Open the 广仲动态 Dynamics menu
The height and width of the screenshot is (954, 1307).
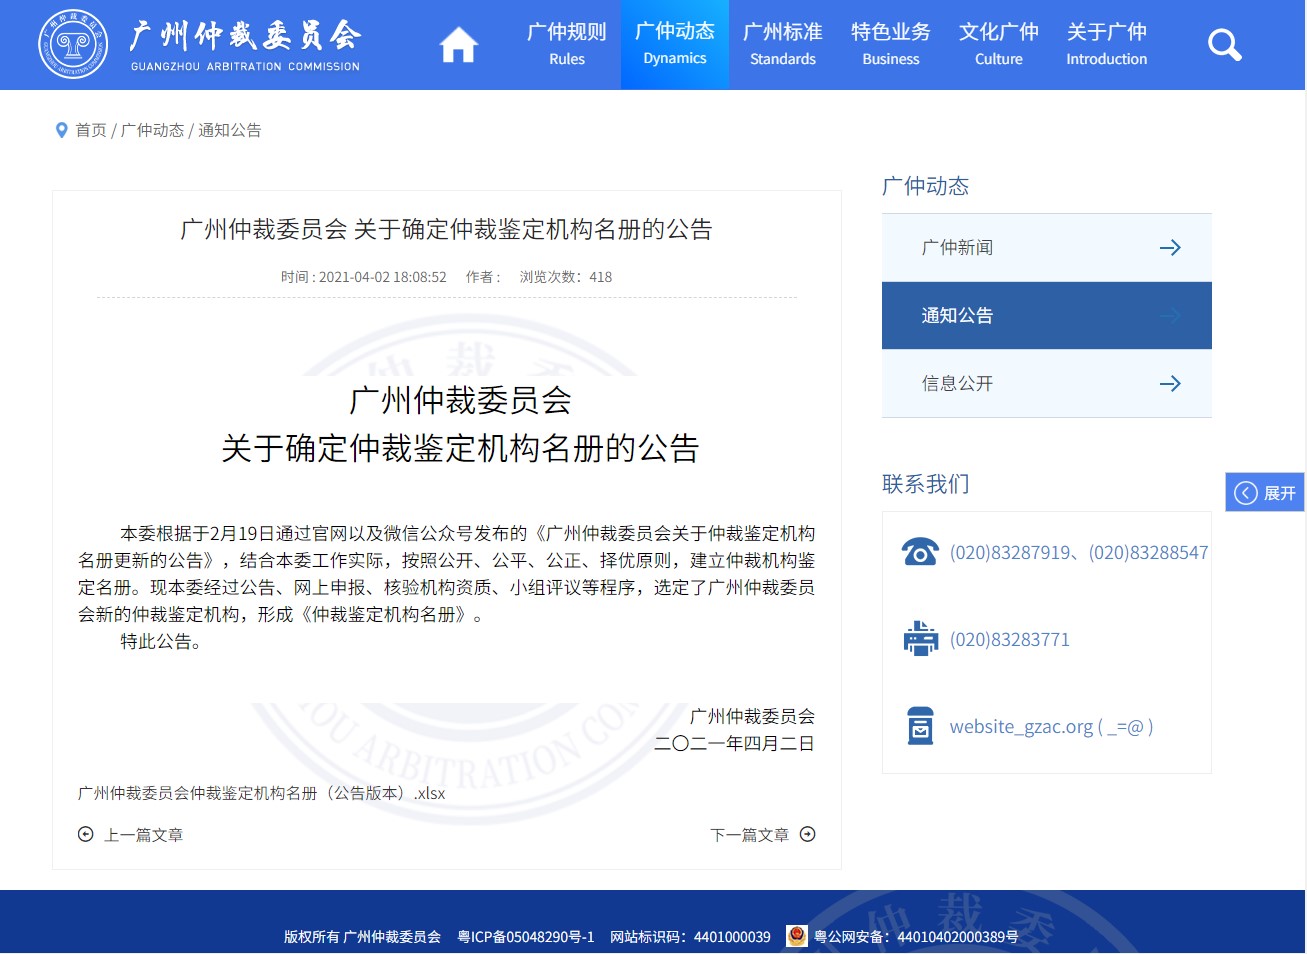click(675, 45)
